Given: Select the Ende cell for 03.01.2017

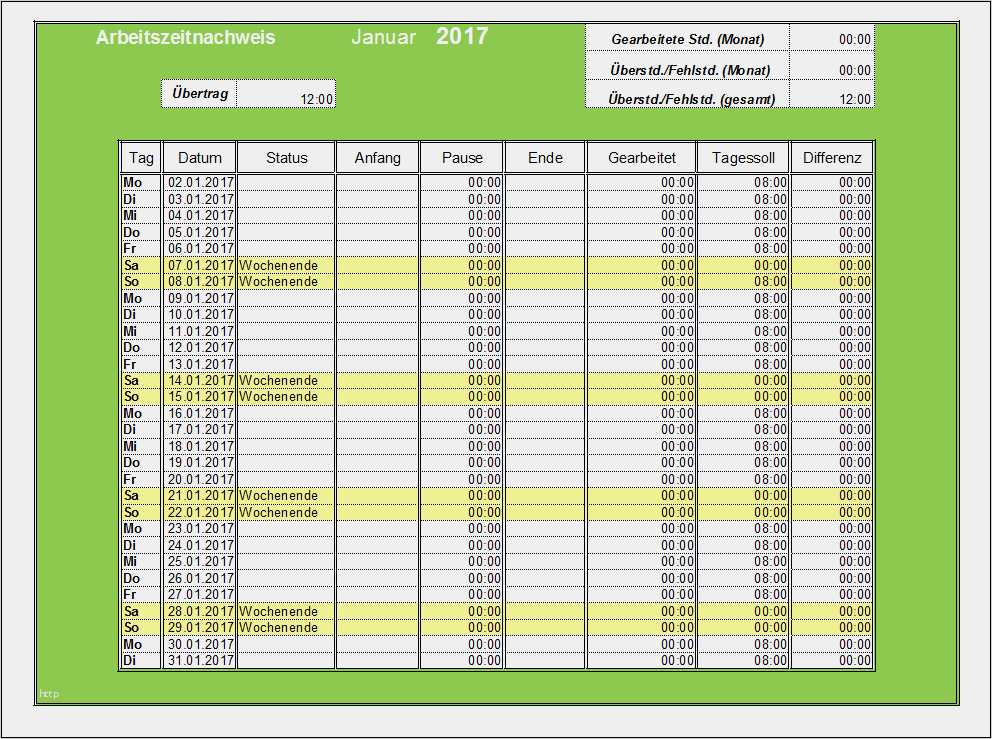Looking at the screenshot, I should pyautogui.click(x=545, y=199).
